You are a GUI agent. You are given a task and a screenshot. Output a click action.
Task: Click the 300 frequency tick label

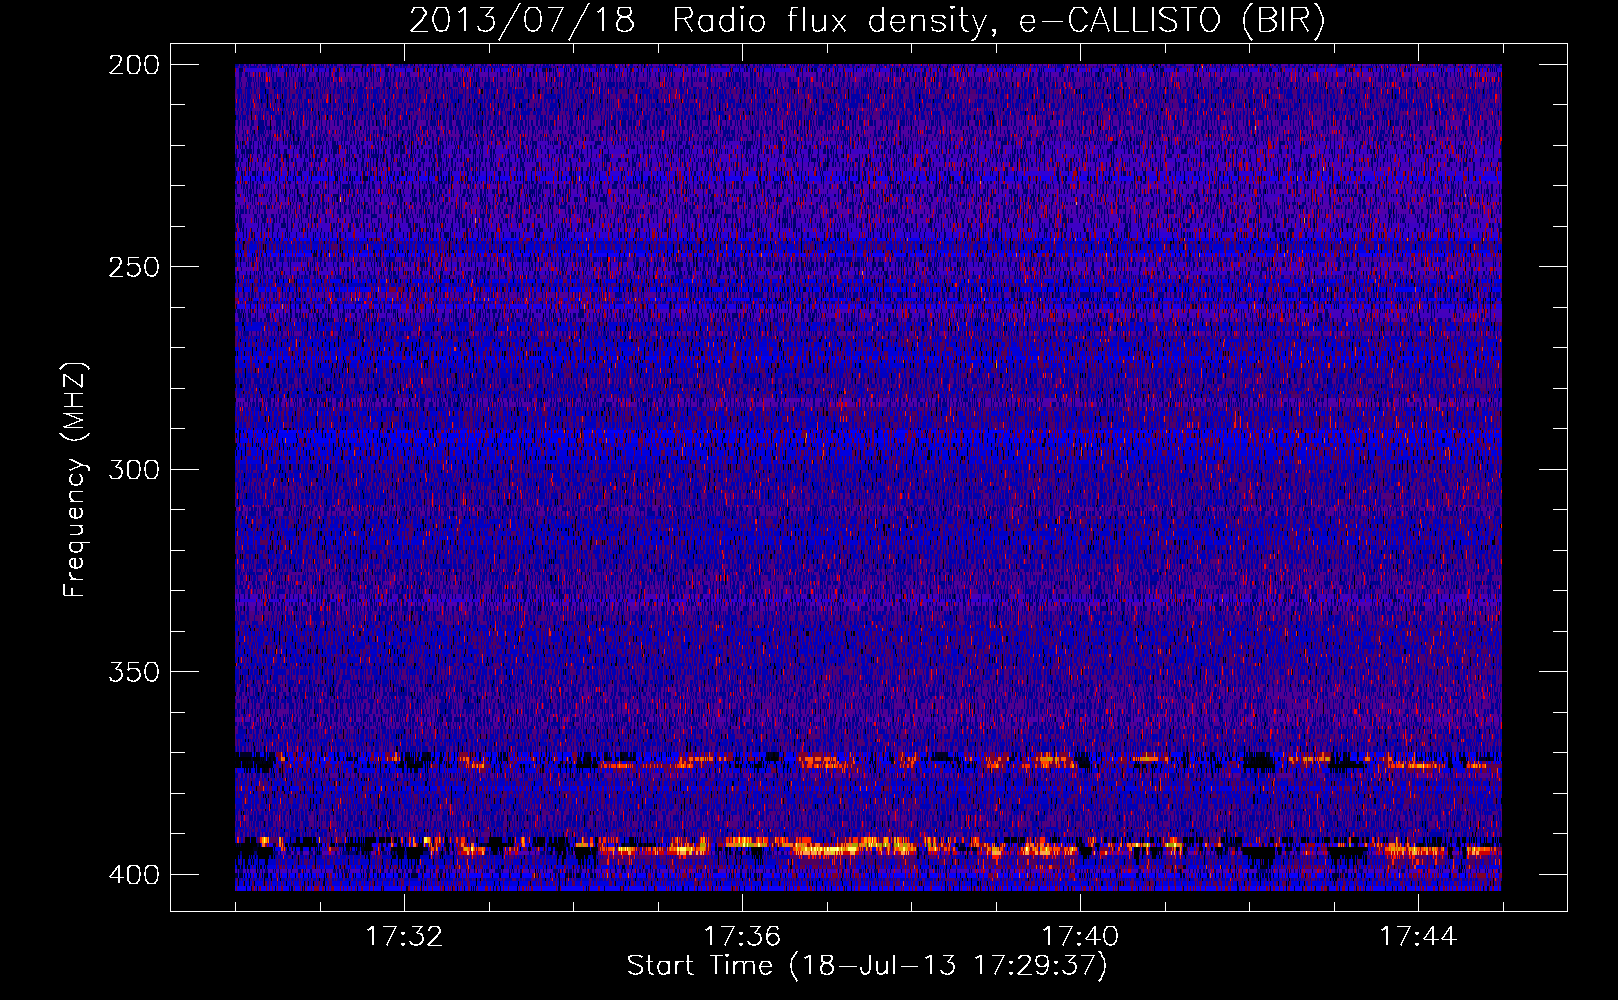coord(134,469)
